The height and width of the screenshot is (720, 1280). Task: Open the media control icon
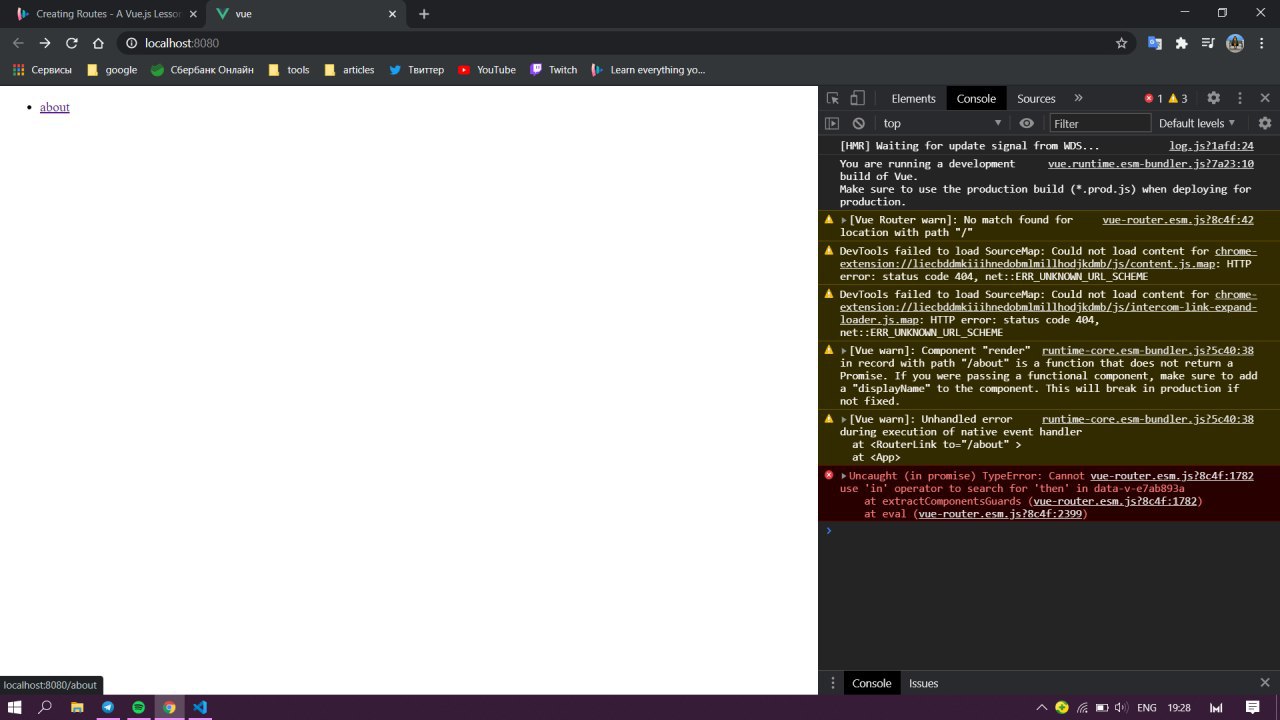(1208, 43)
